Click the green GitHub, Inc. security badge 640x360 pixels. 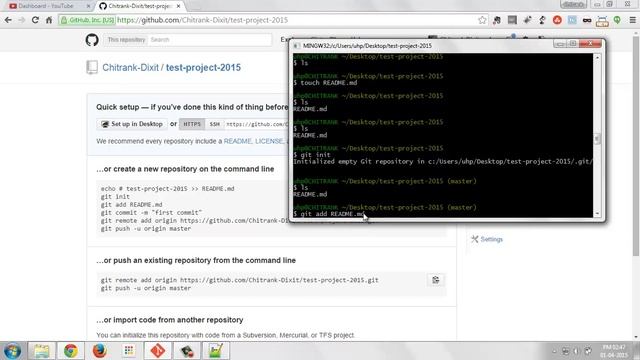click(87, 20)
